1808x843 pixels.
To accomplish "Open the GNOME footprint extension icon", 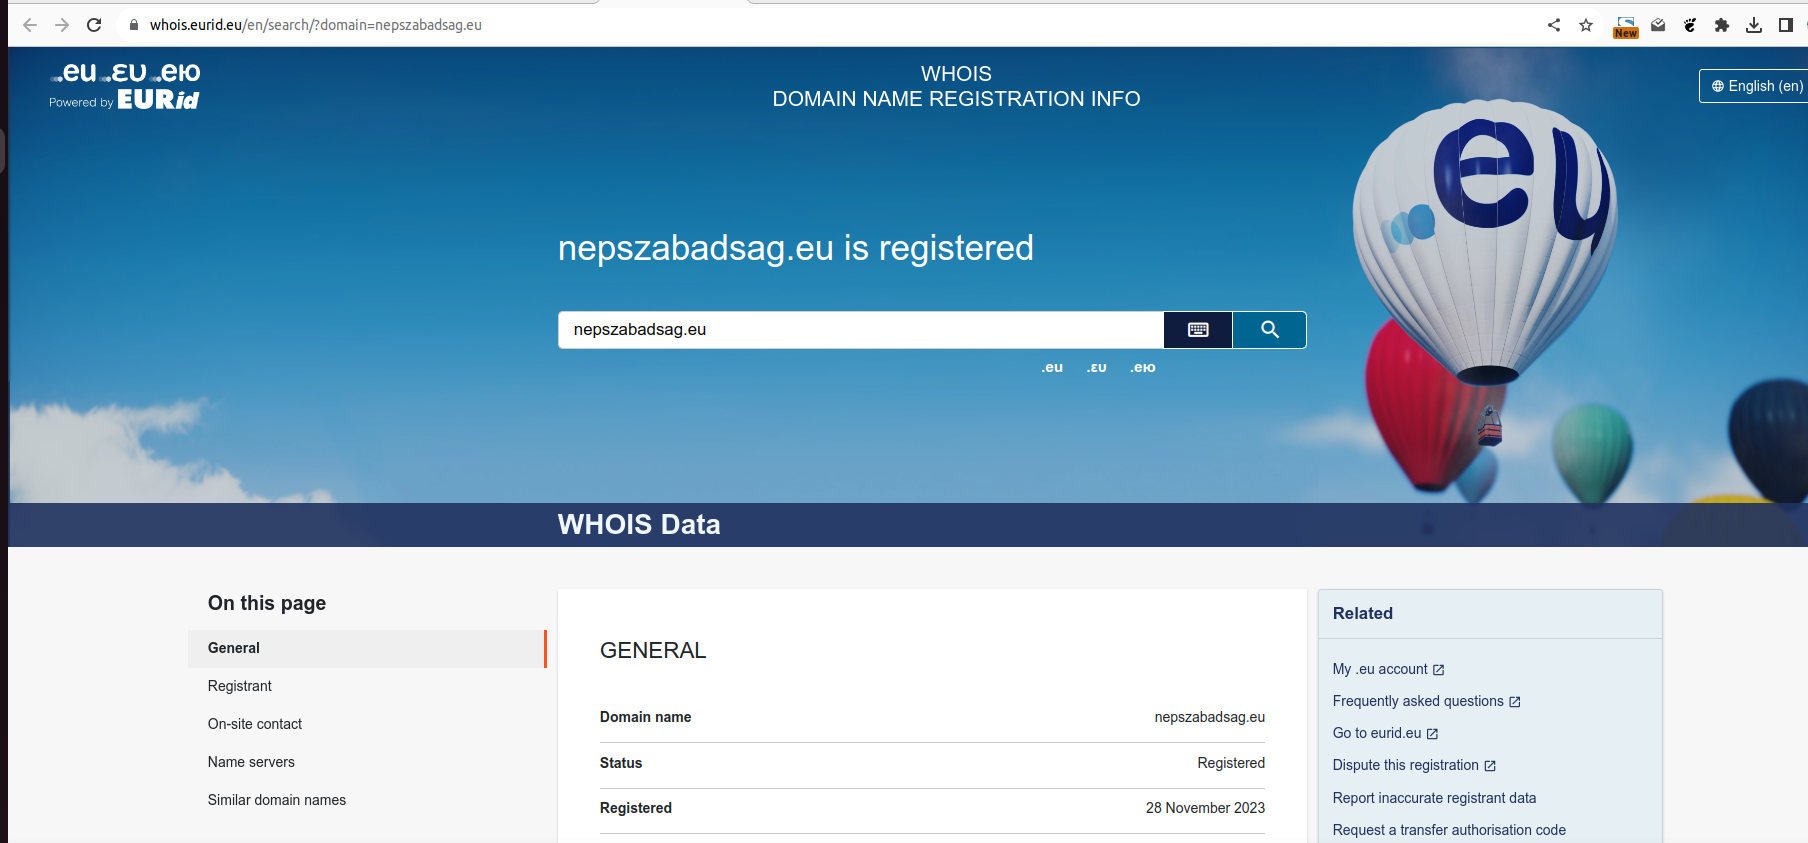I will 1690,25.
